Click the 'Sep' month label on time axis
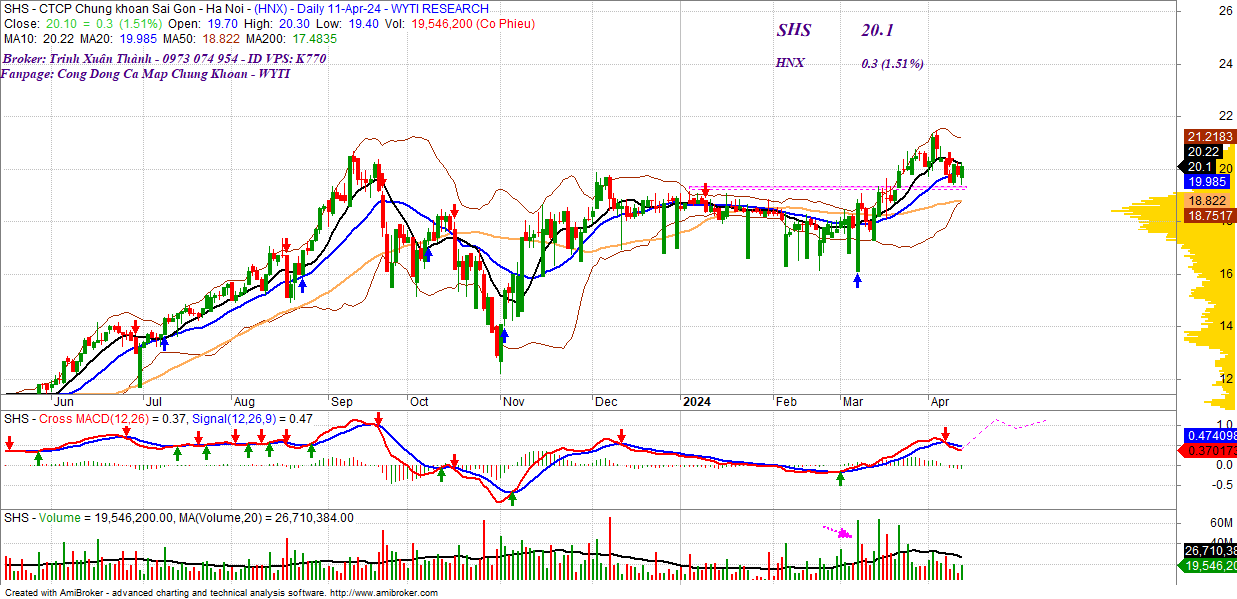 coord(340,401)
